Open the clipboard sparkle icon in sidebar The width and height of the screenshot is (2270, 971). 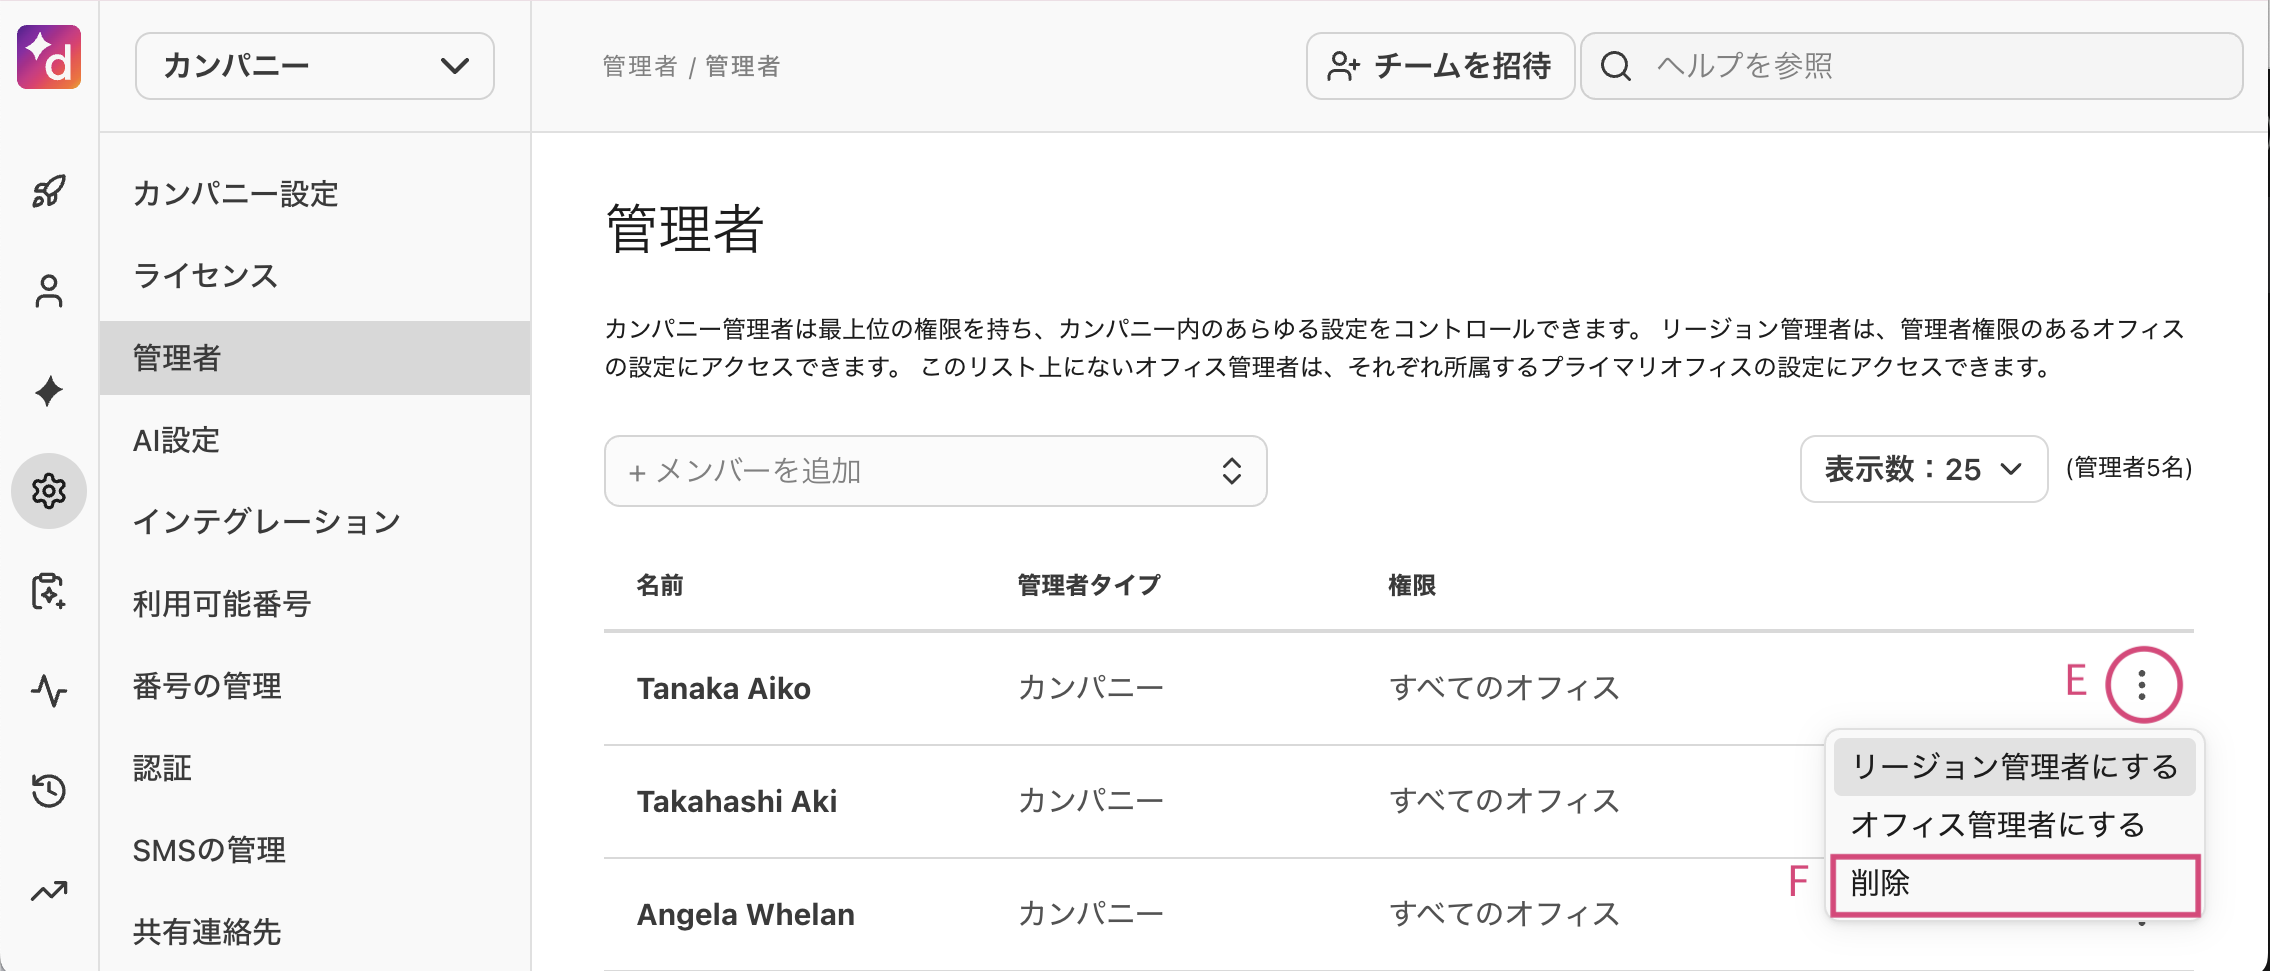pos(49,591)
